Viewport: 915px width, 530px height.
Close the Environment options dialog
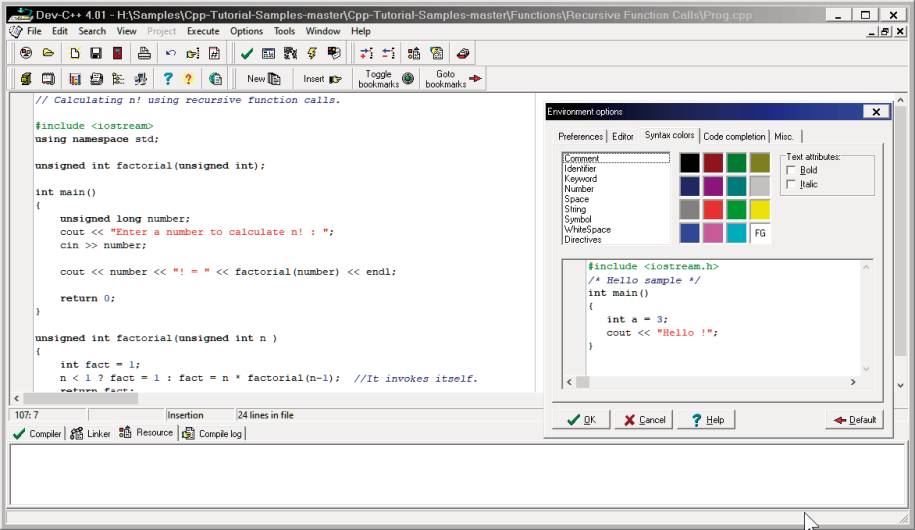(x=876, y=111)
